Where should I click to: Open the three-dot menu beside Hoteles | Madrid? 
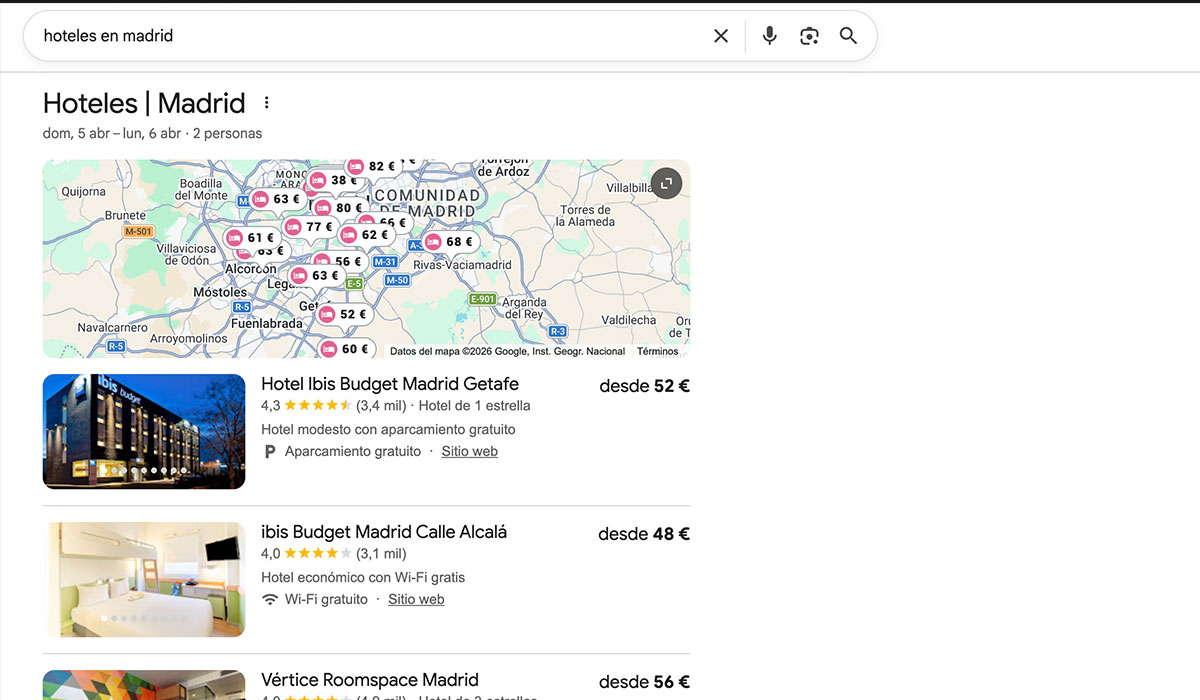pyautogui.click(x=266, y=103)
